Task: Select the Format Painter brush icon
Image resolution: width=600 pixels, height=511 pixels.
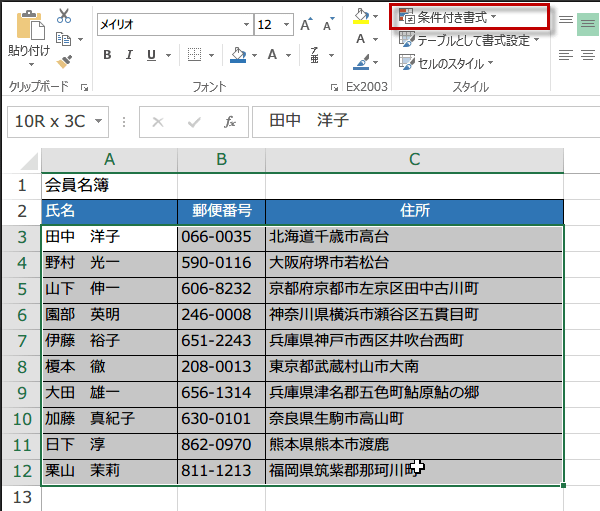Action: pos(65,62)
